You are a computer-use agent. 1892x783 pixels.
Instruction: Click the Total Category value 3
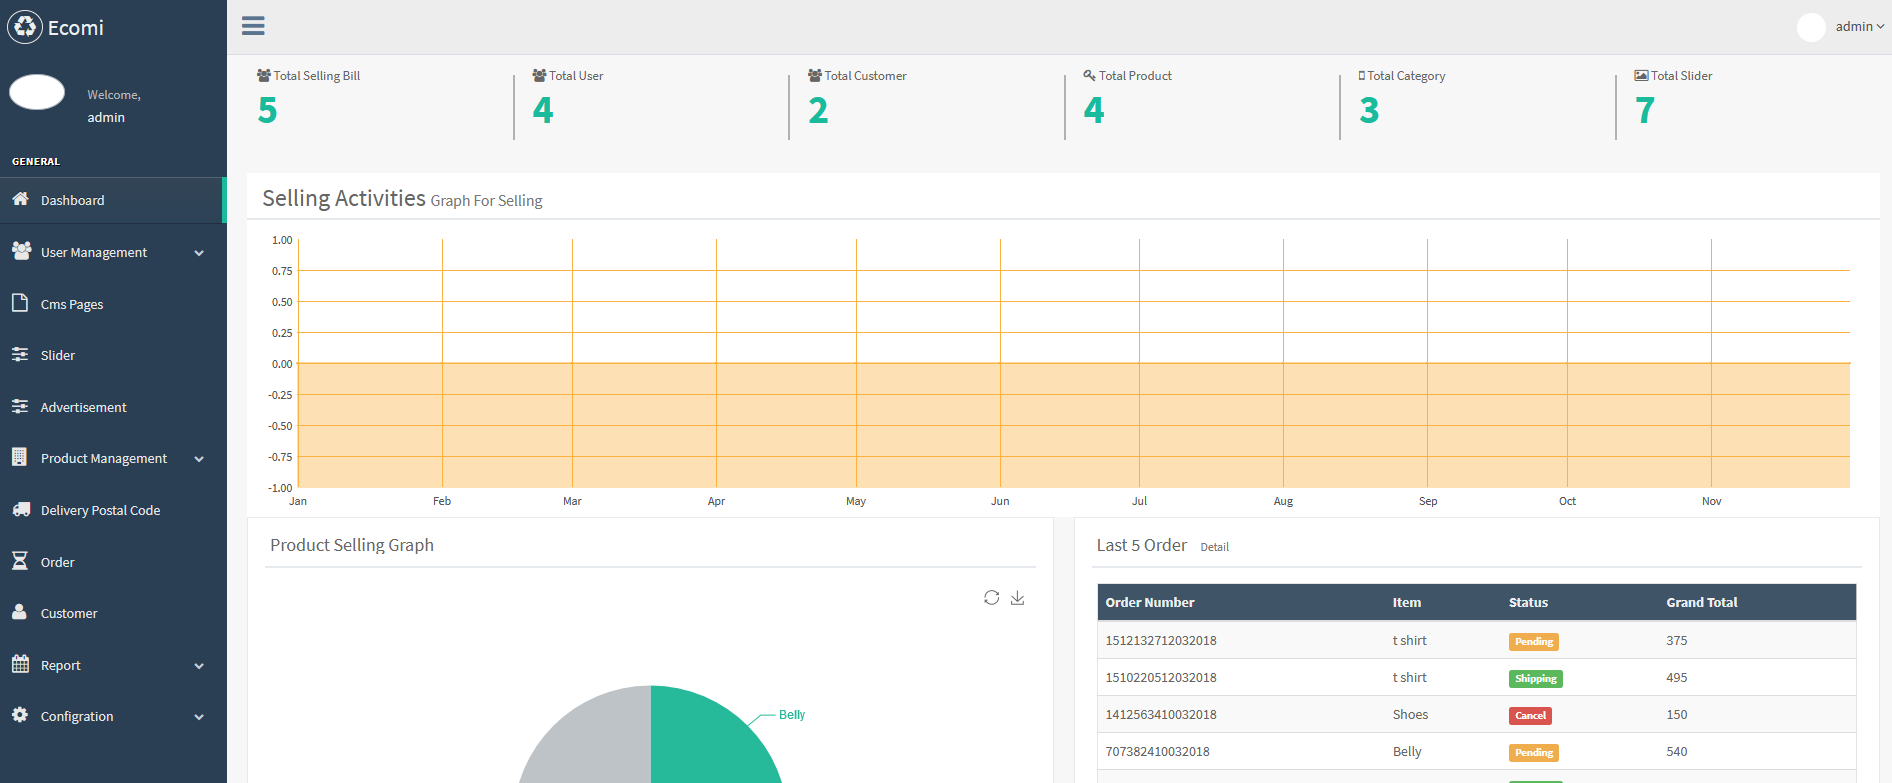(x=1369, y=110)
